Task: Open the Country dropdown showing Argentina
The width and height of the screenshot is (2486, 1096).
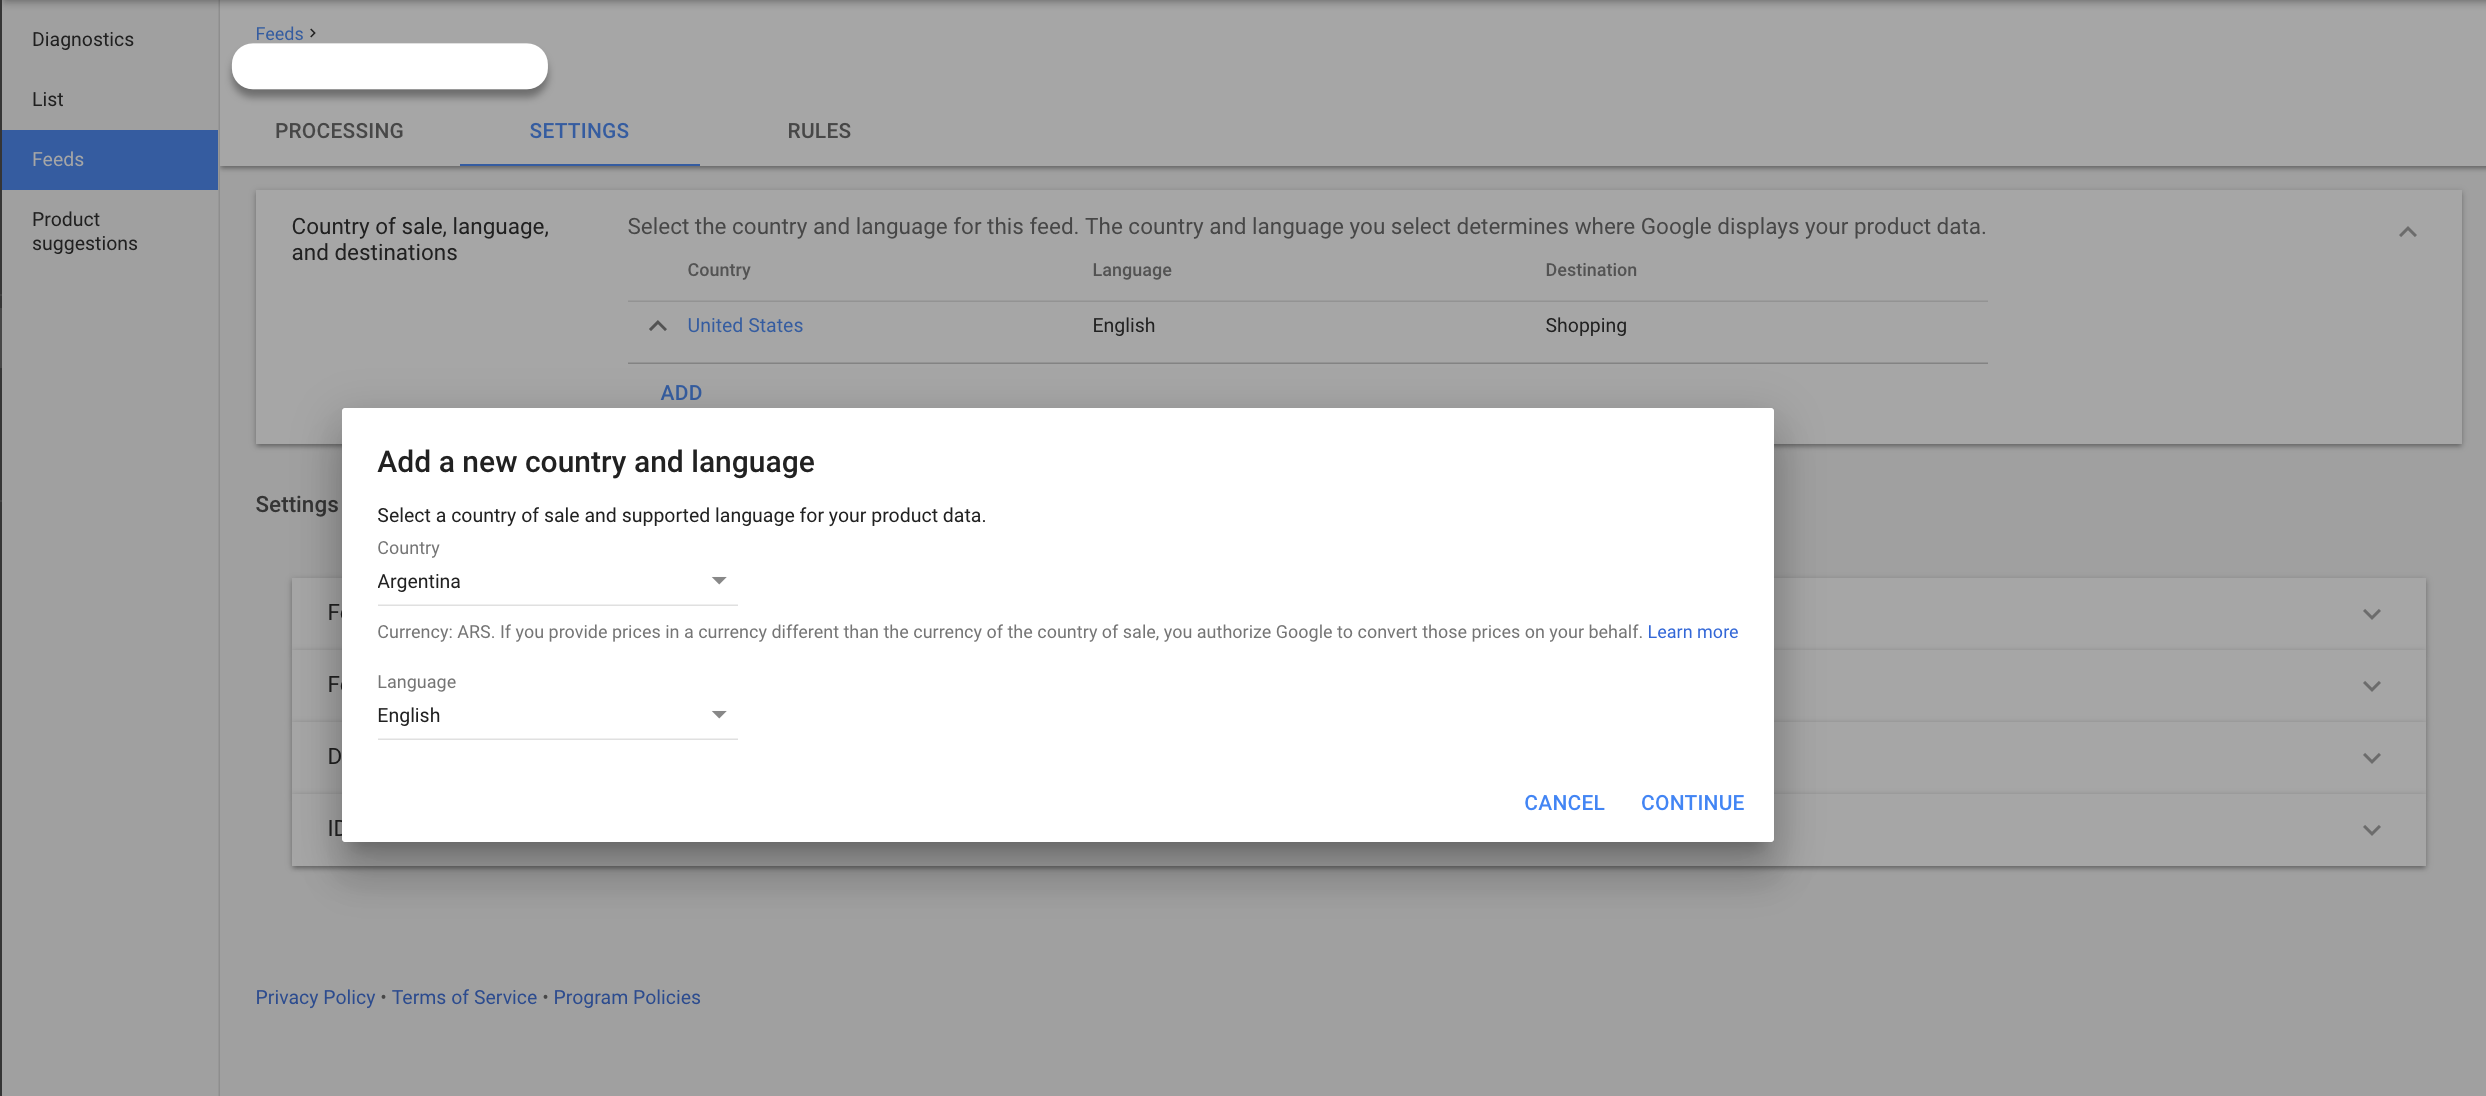Action: 556,581
